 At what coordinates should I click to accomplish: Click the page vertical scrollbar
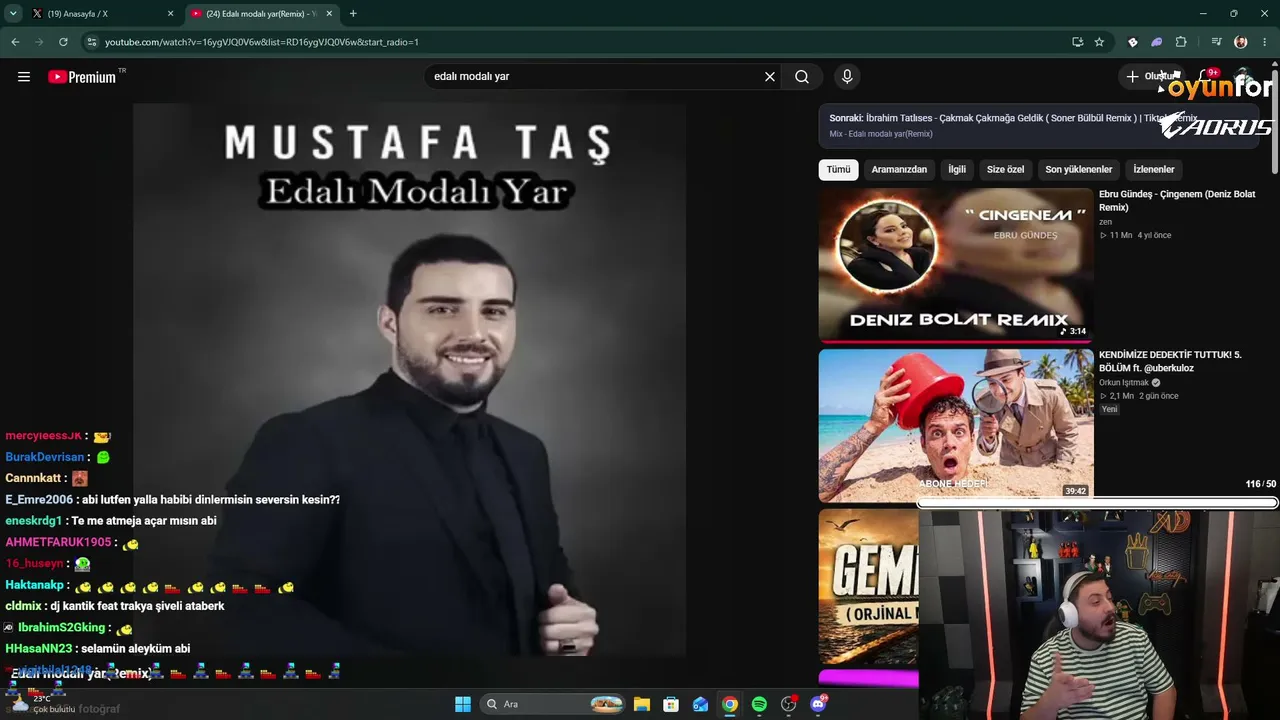(x=1275, y=120)
